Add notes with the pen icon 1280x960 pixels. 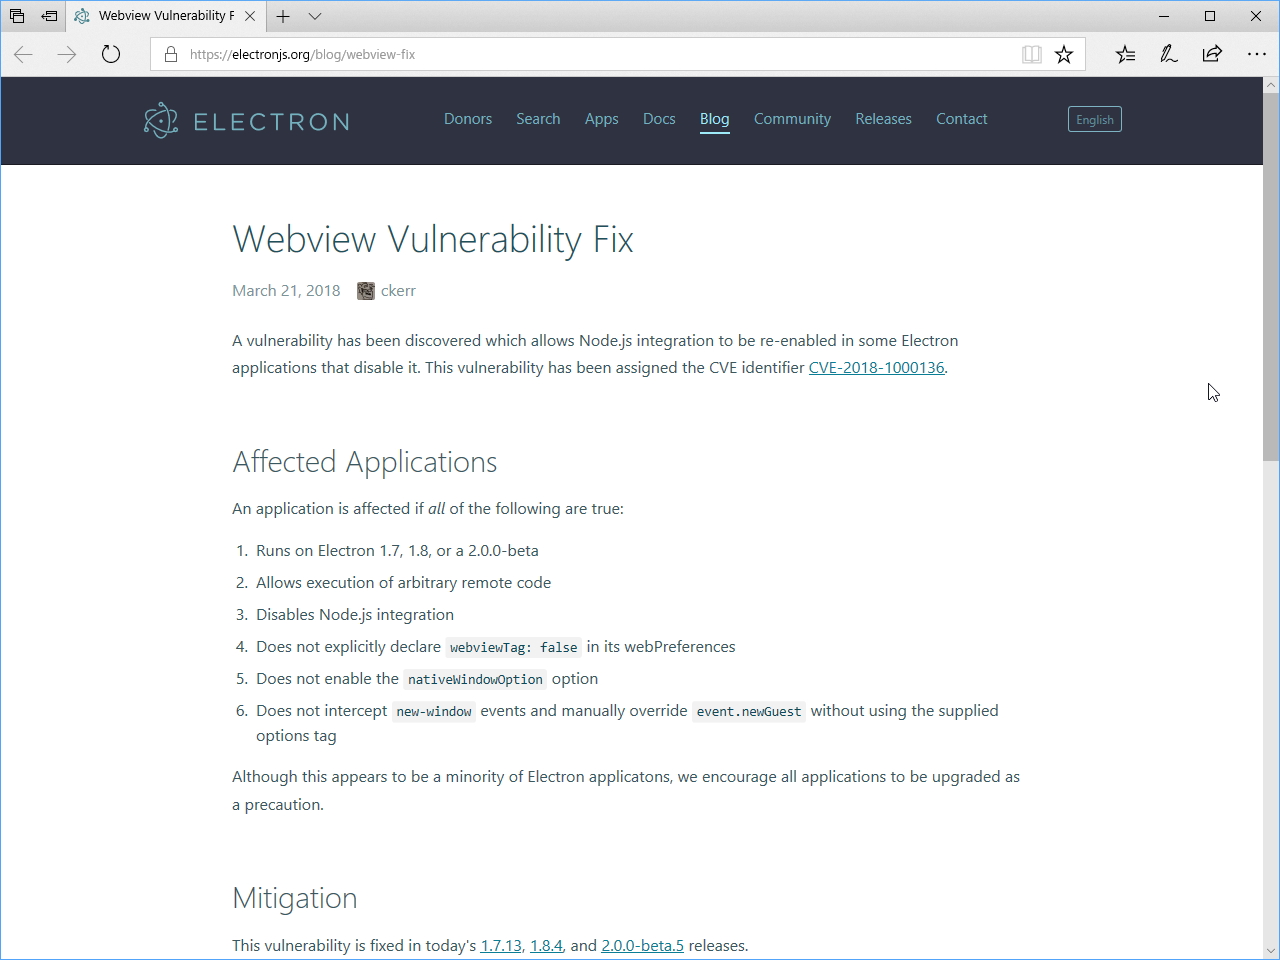tap(1168, 54)
